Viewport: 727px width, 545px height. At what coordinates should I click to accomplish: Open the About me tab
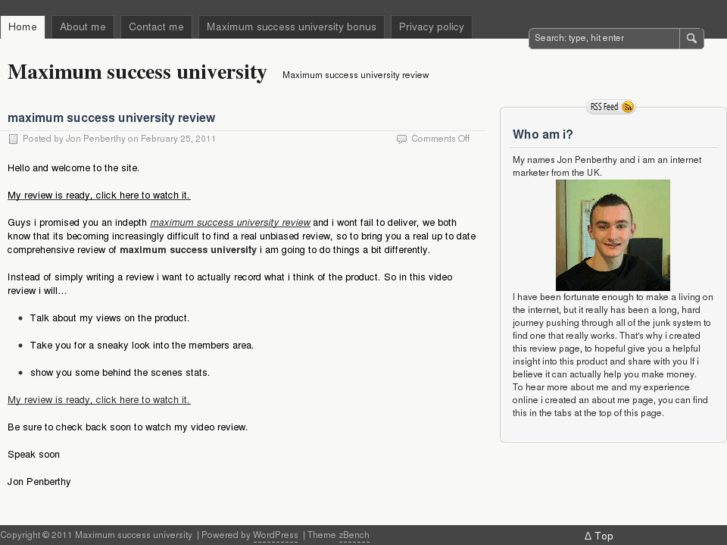pos(83,27)
